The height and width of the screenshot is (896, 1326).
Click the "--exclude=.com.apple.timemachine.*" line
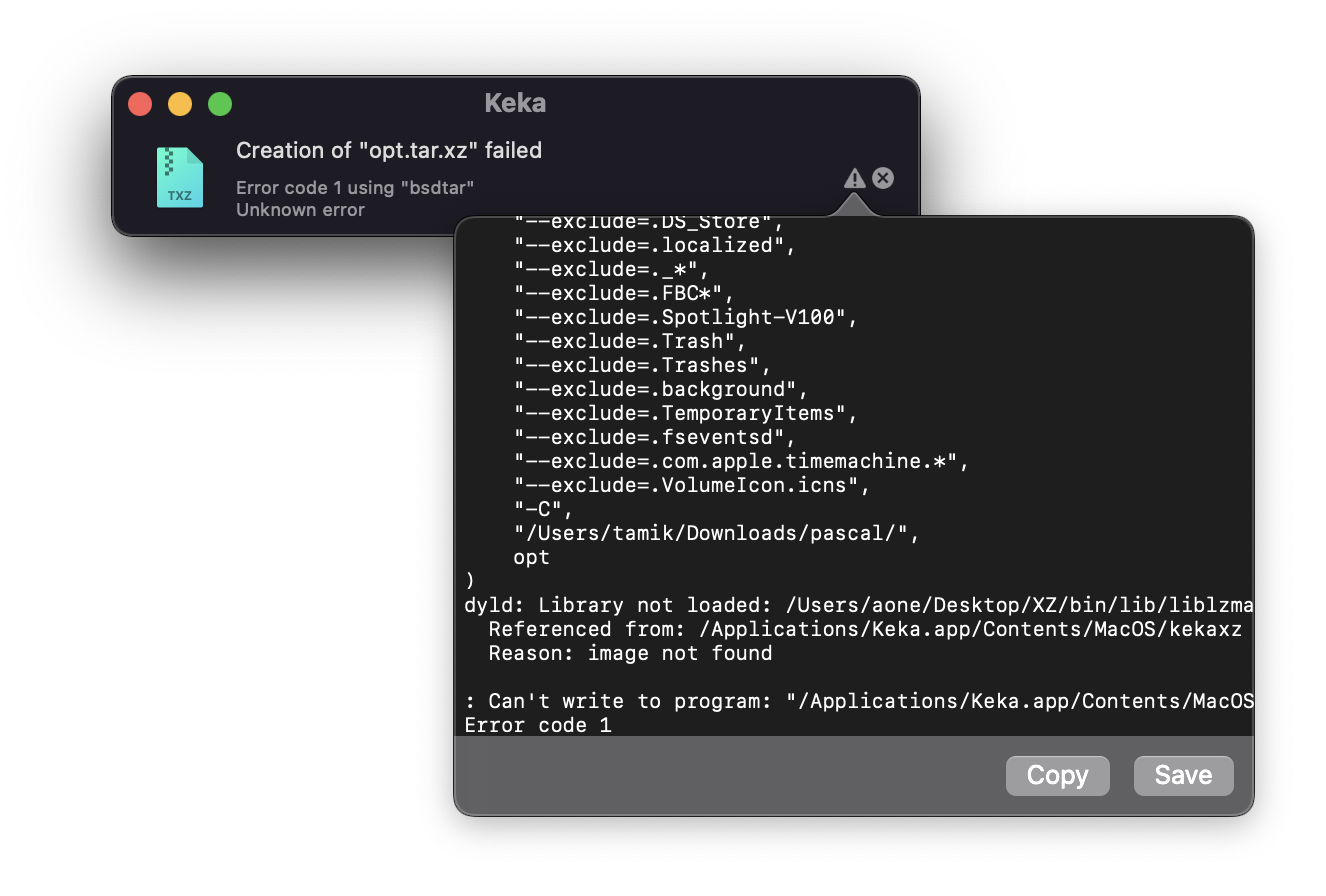pos(741,461)
